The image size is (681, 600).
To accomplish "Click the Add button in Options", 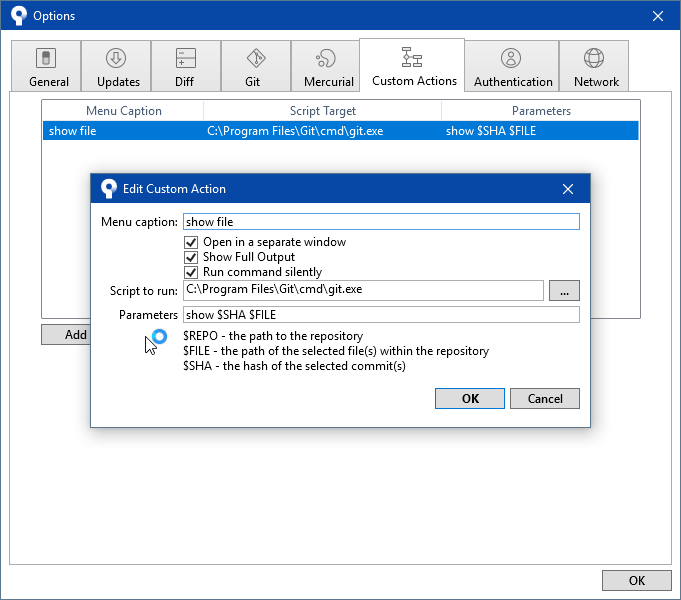I will (66, 335).
